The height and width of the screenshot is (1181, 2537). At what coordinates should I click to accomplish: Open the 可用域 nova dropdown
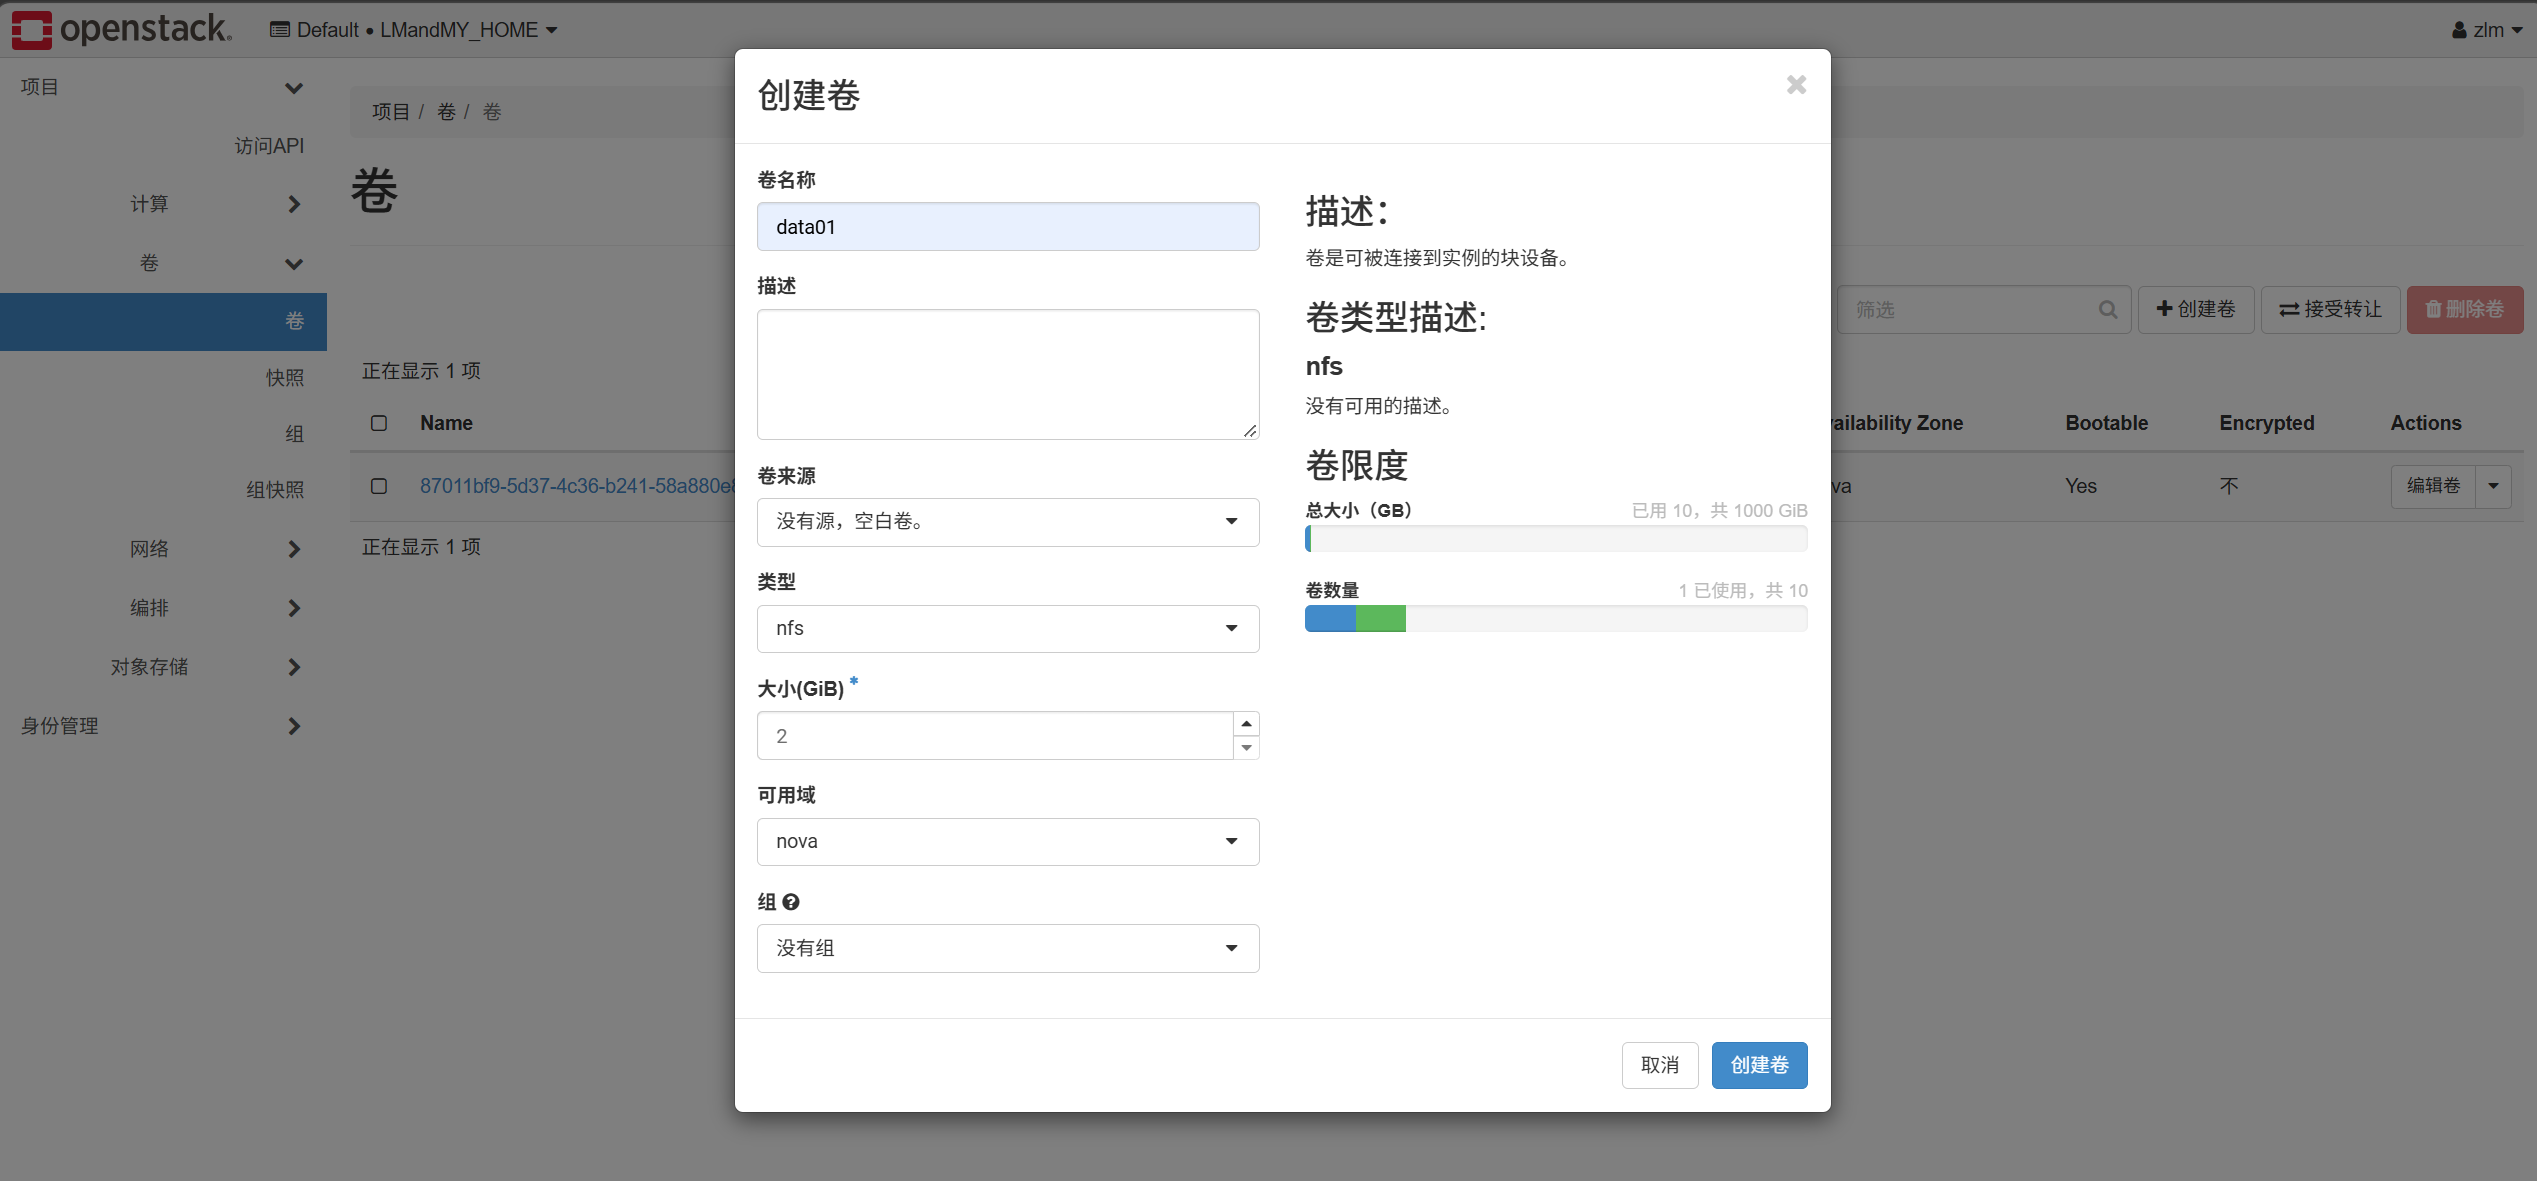click(1008, 842)
